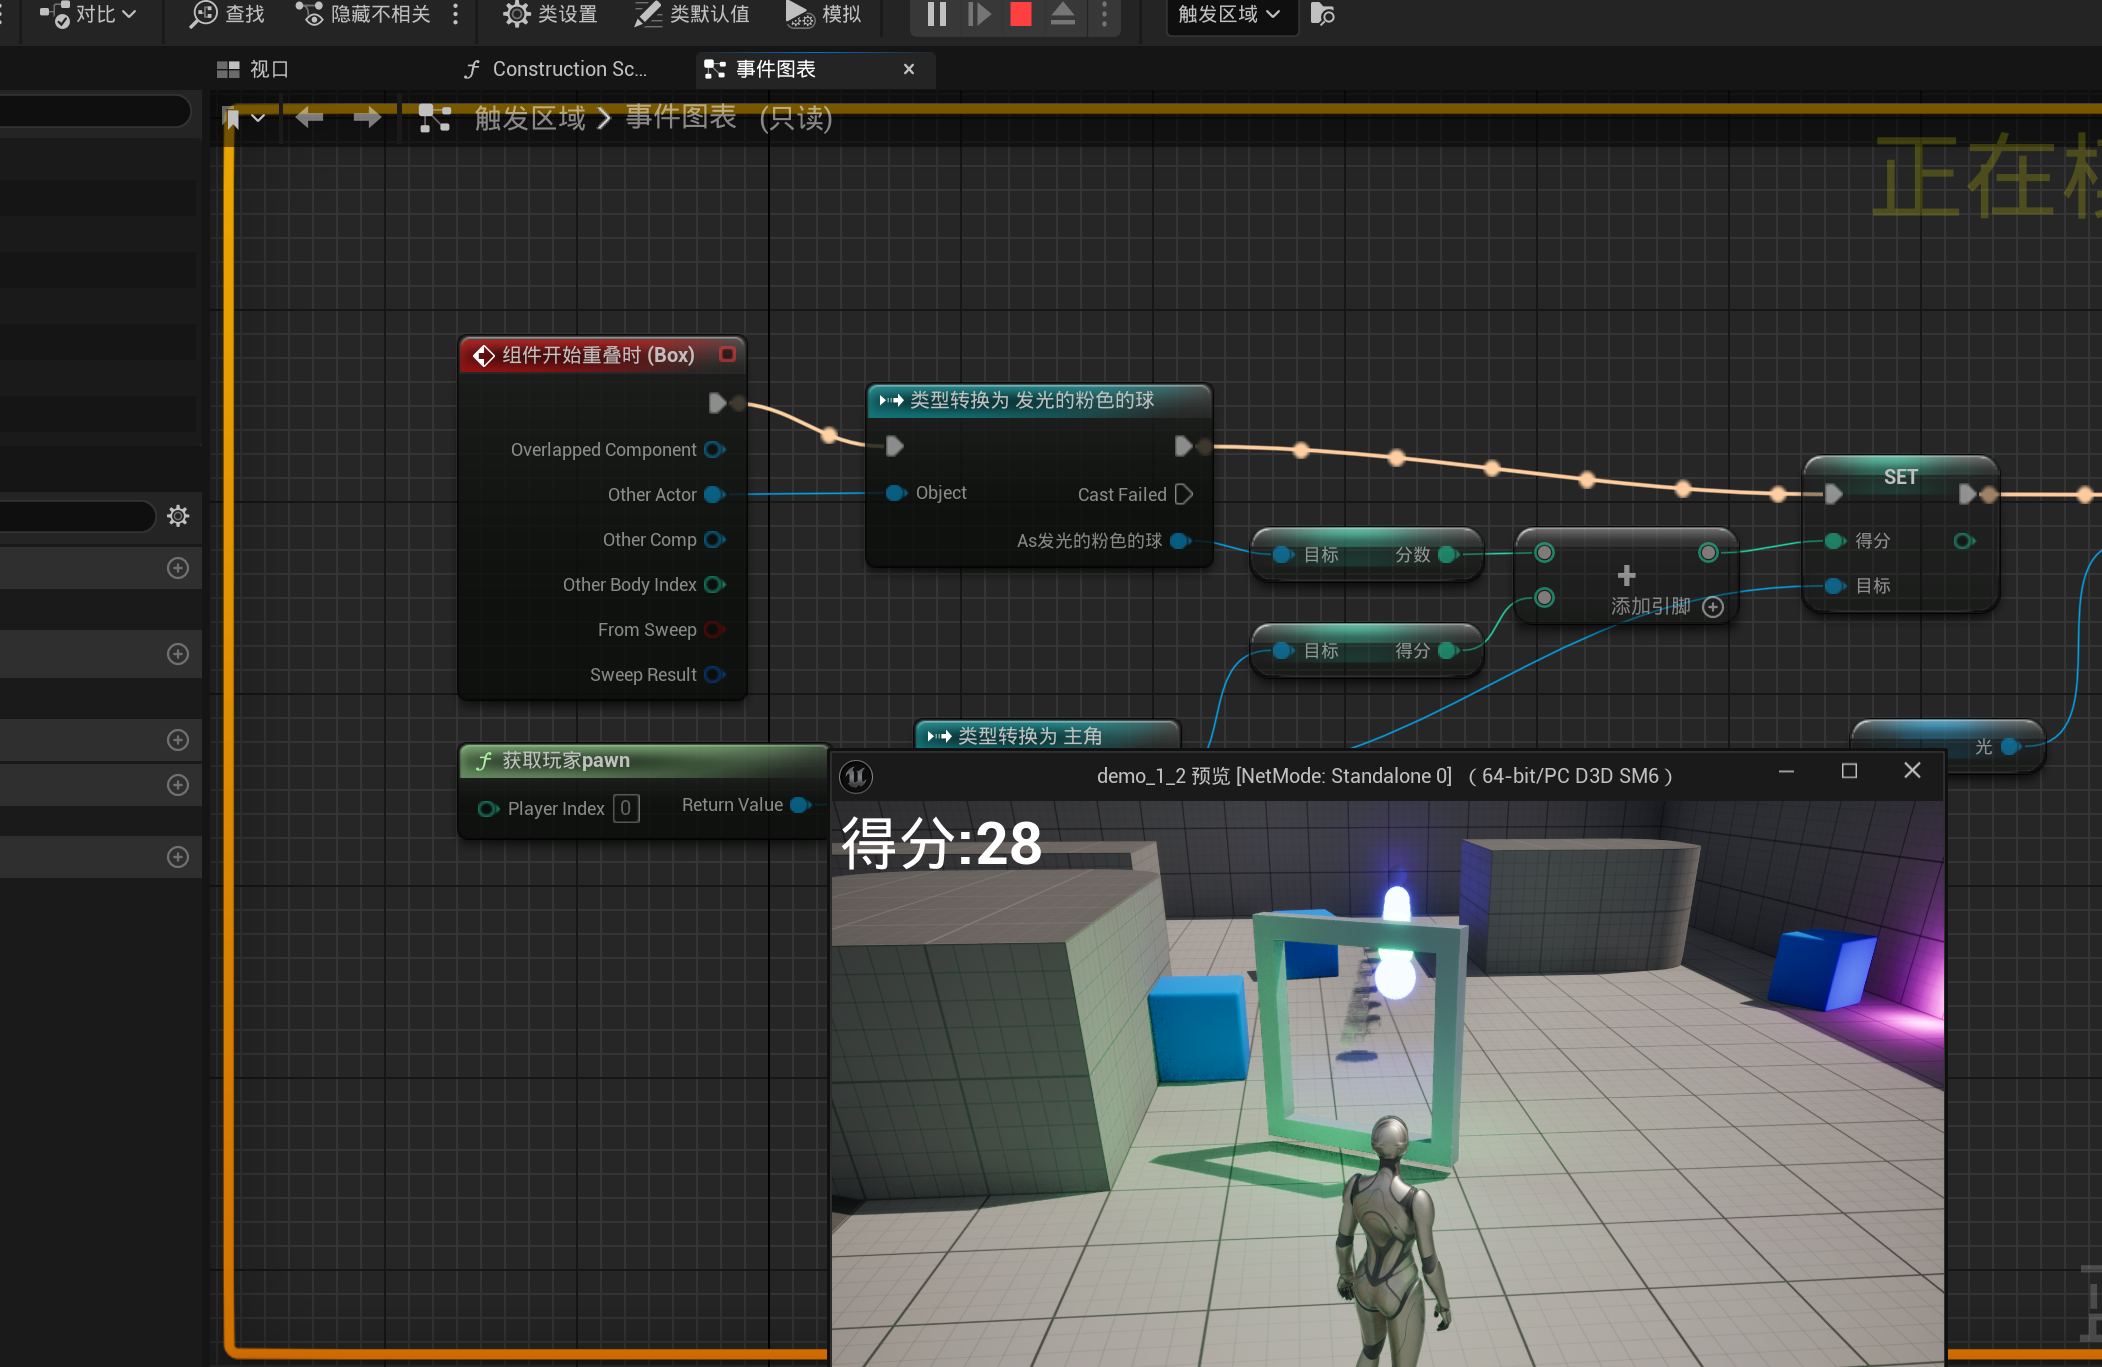
Task: Click the Find (查找) magnifier icon
Action: (x=205, y=14)
